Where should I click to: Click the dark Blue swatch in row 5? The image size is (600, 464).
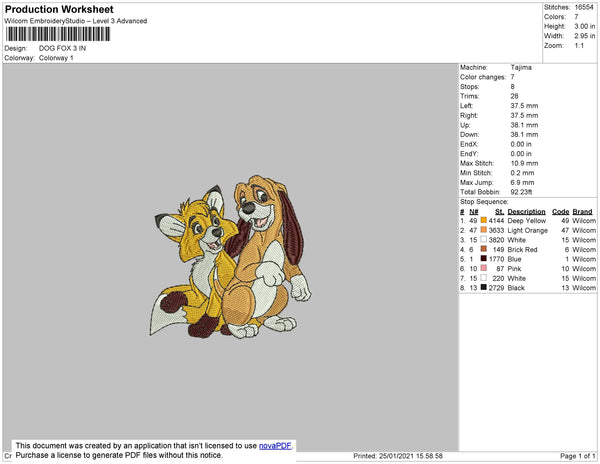point(484,258)
